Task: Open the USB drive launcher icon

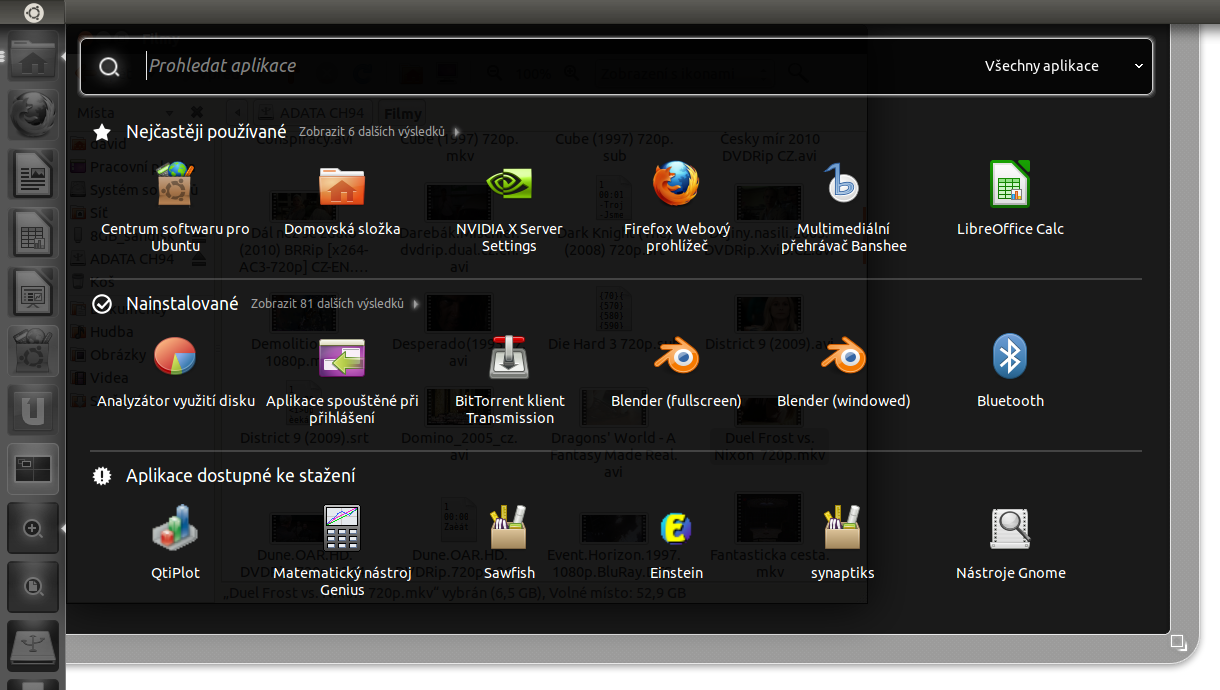Action: coord(33,645)
